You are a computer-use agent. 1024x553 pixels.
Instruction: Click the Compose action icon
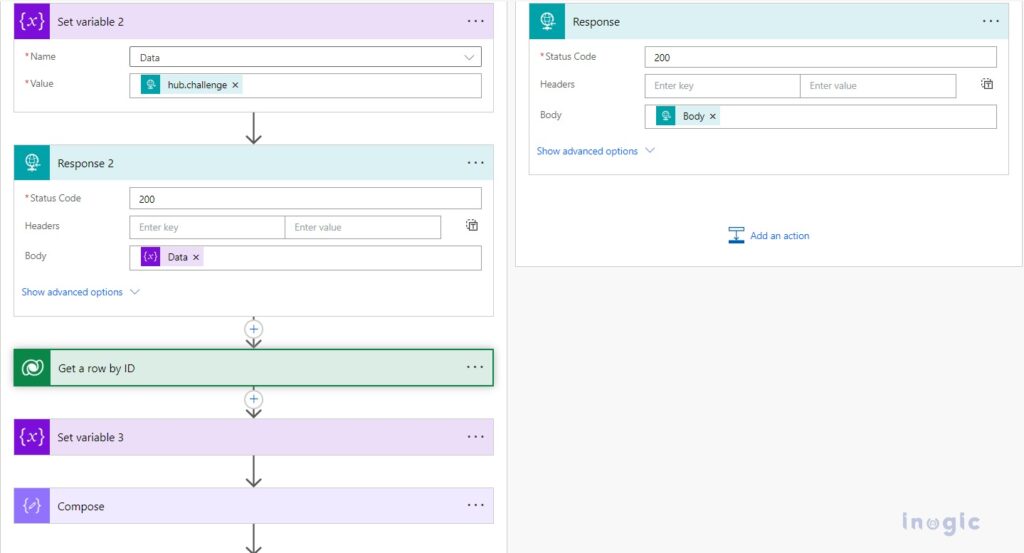32,506
